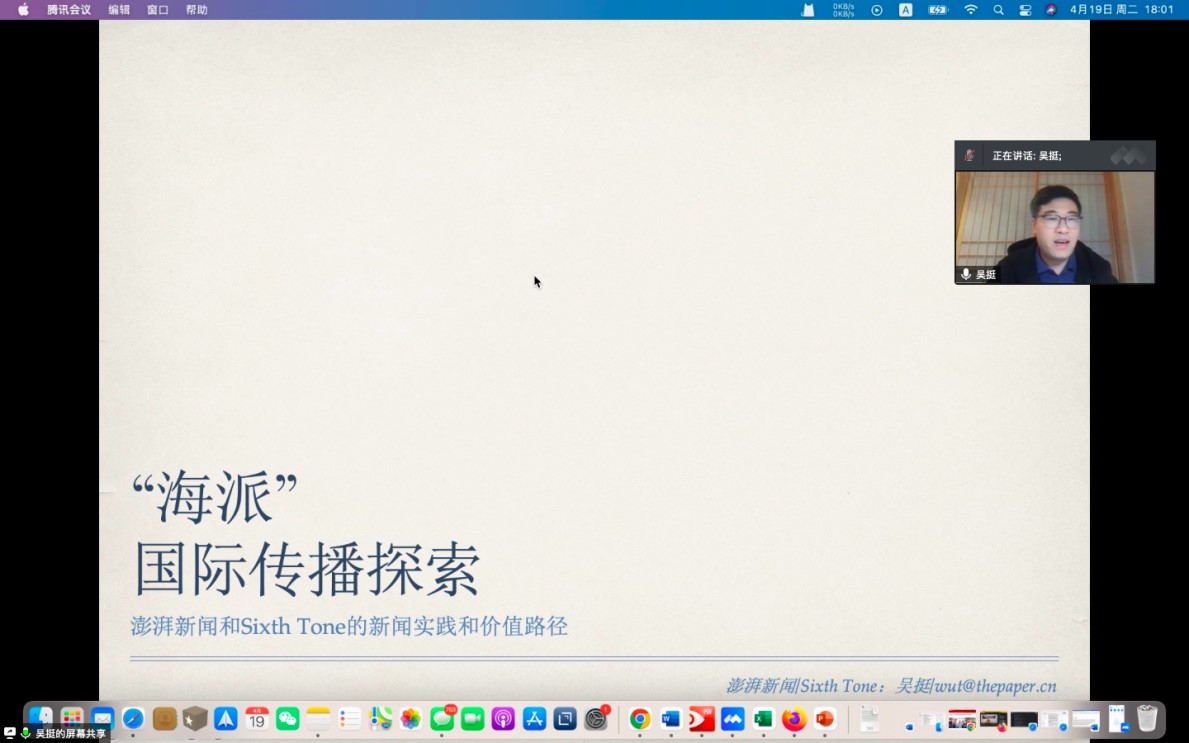Open Spotlight search
Image resolution: width=1189 pixels, height=743 pixels.
click(999, 10)
